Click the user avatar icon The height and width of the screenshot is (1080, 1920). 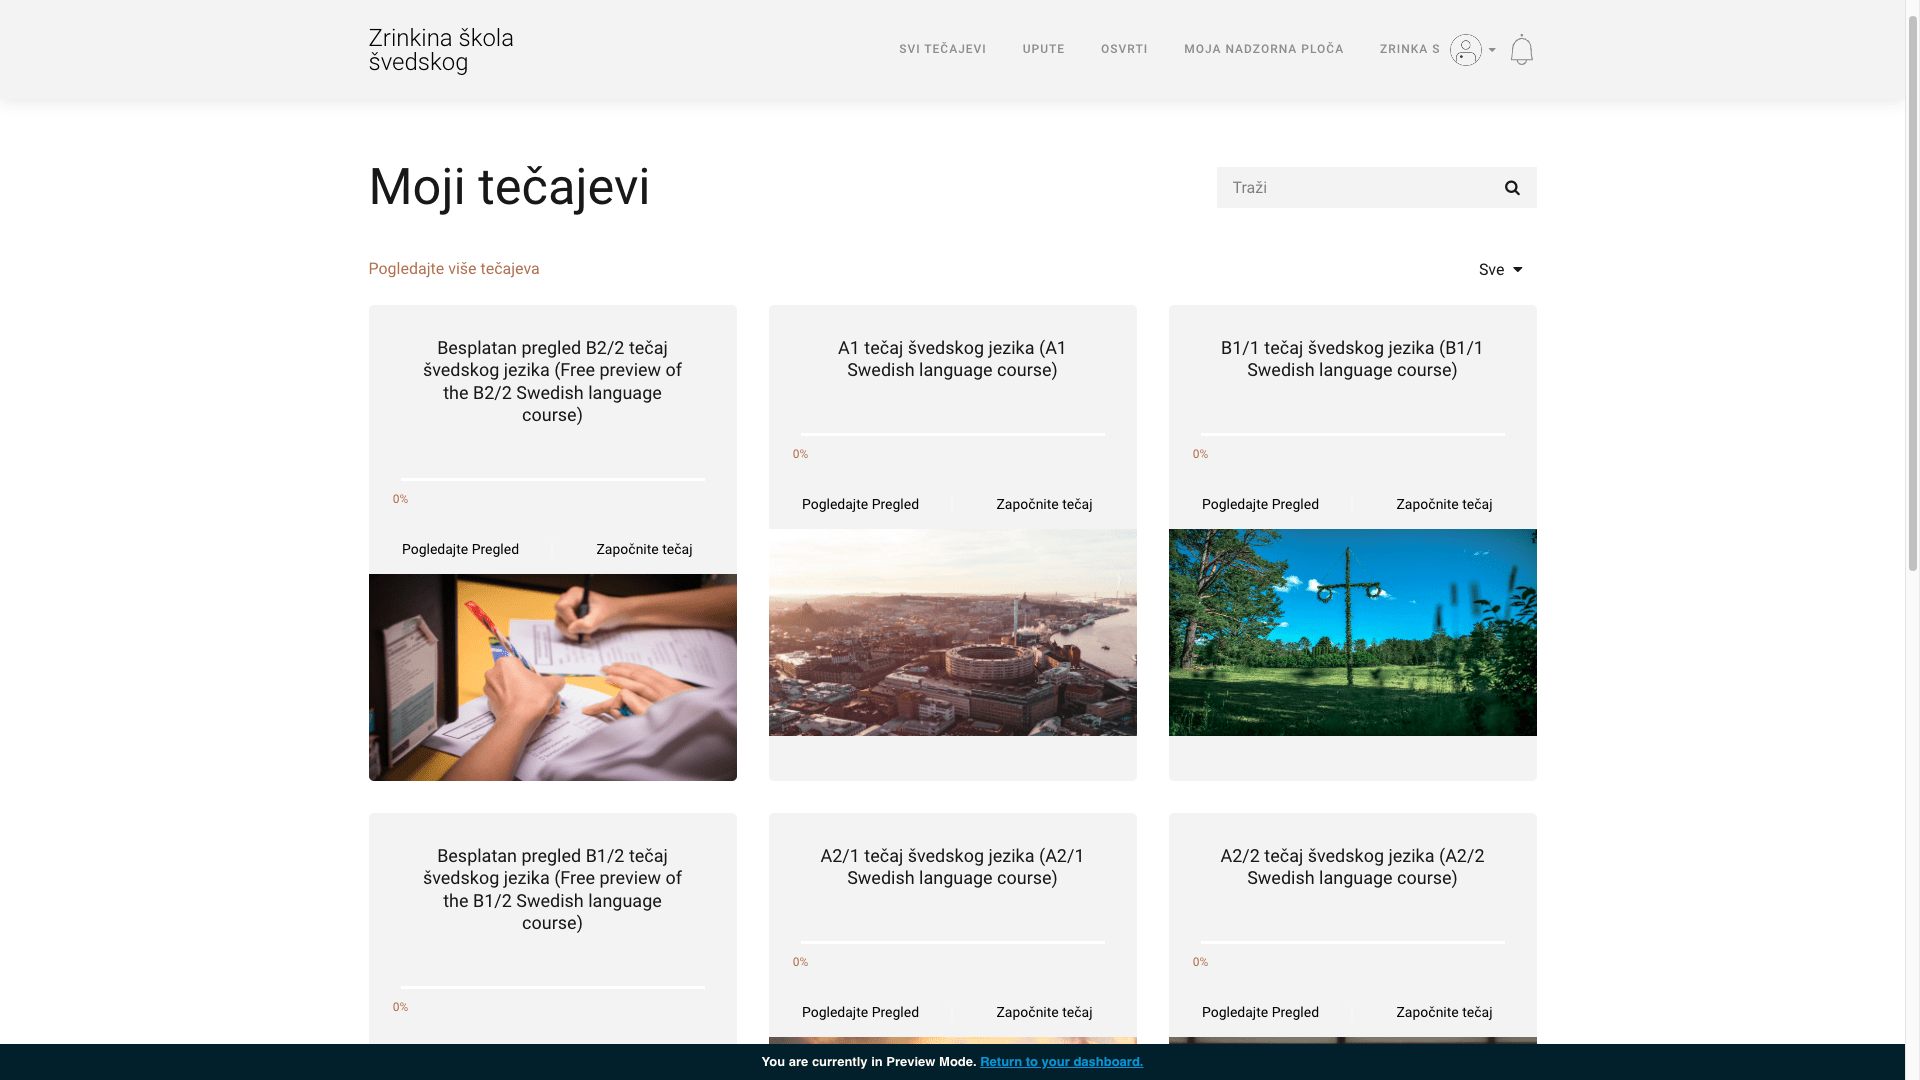click(x=1465, y=50)
